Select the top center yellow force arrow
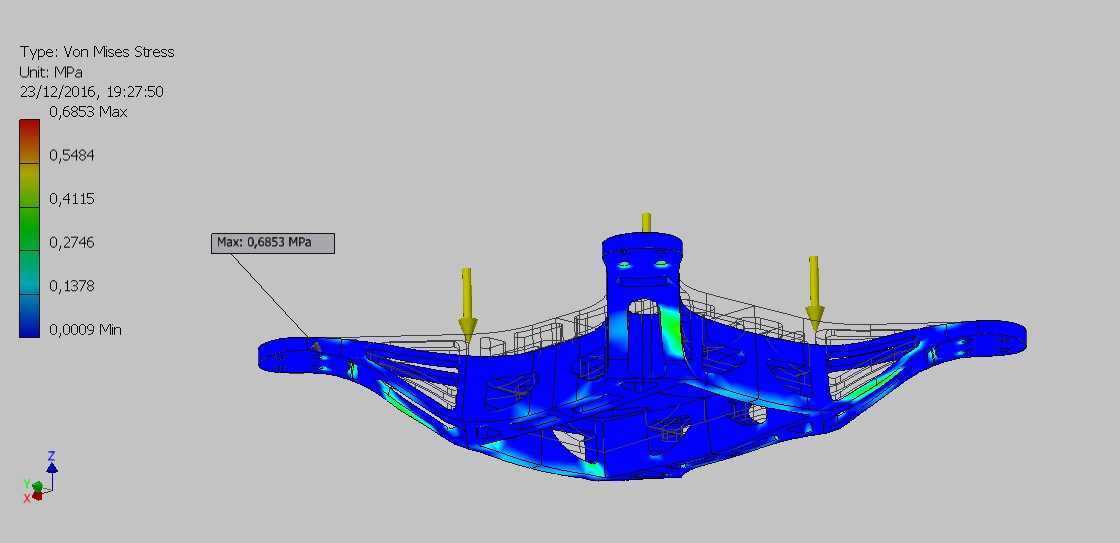1120x543 pixels. (646, 222)
